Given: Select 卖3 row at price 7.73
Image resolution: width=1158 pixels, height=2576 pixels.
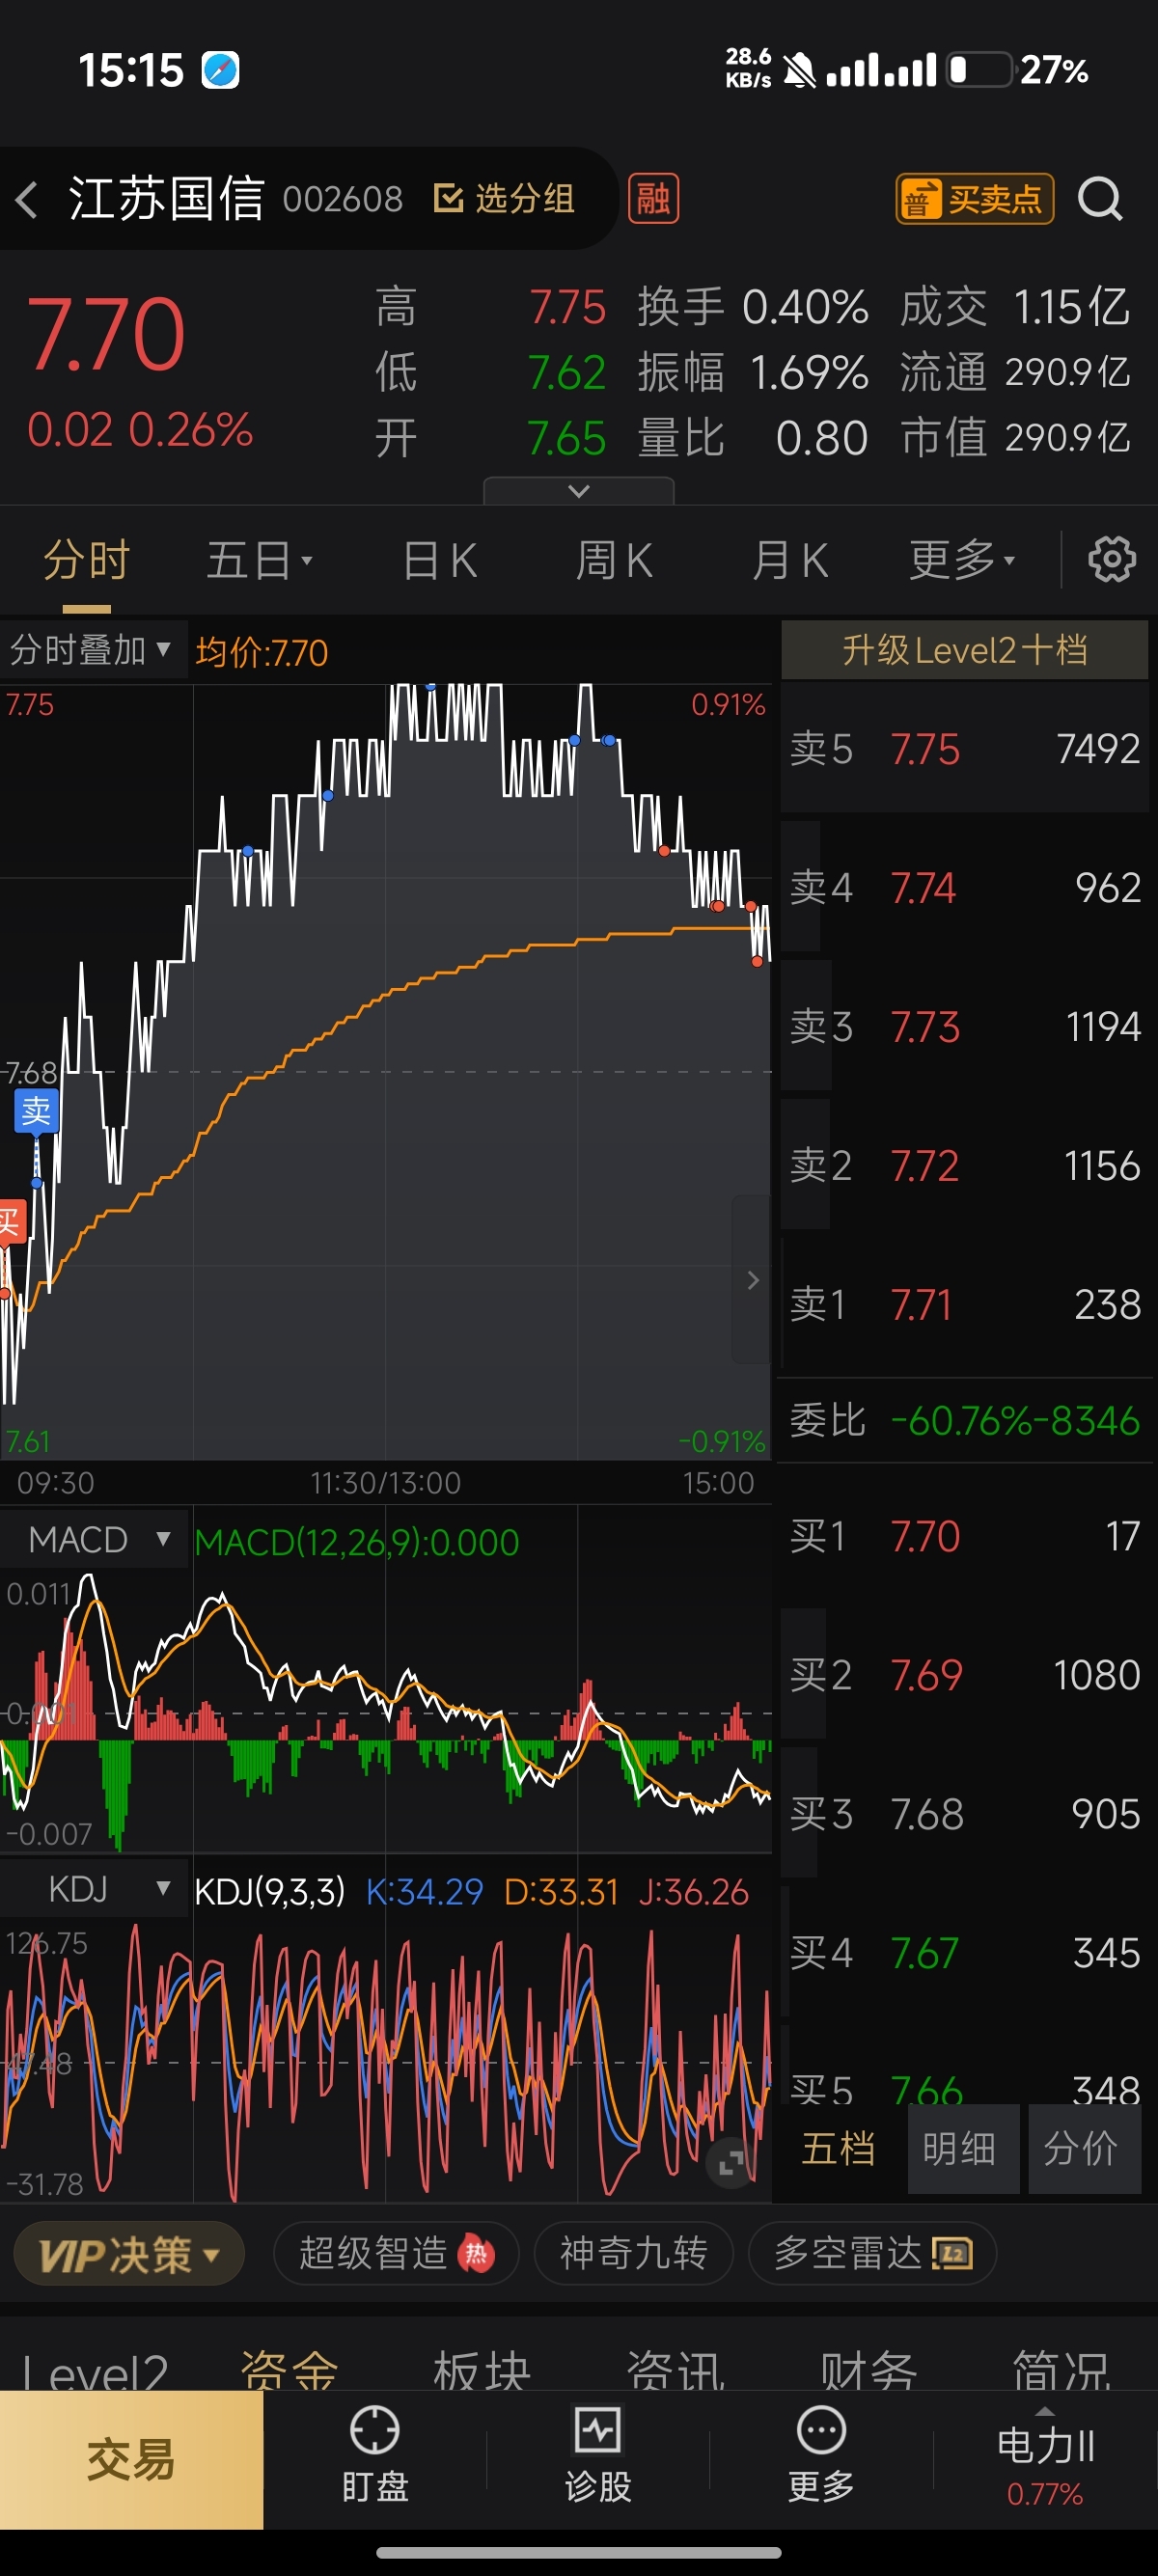Looking at the screenshot, I should [964, 1026].
